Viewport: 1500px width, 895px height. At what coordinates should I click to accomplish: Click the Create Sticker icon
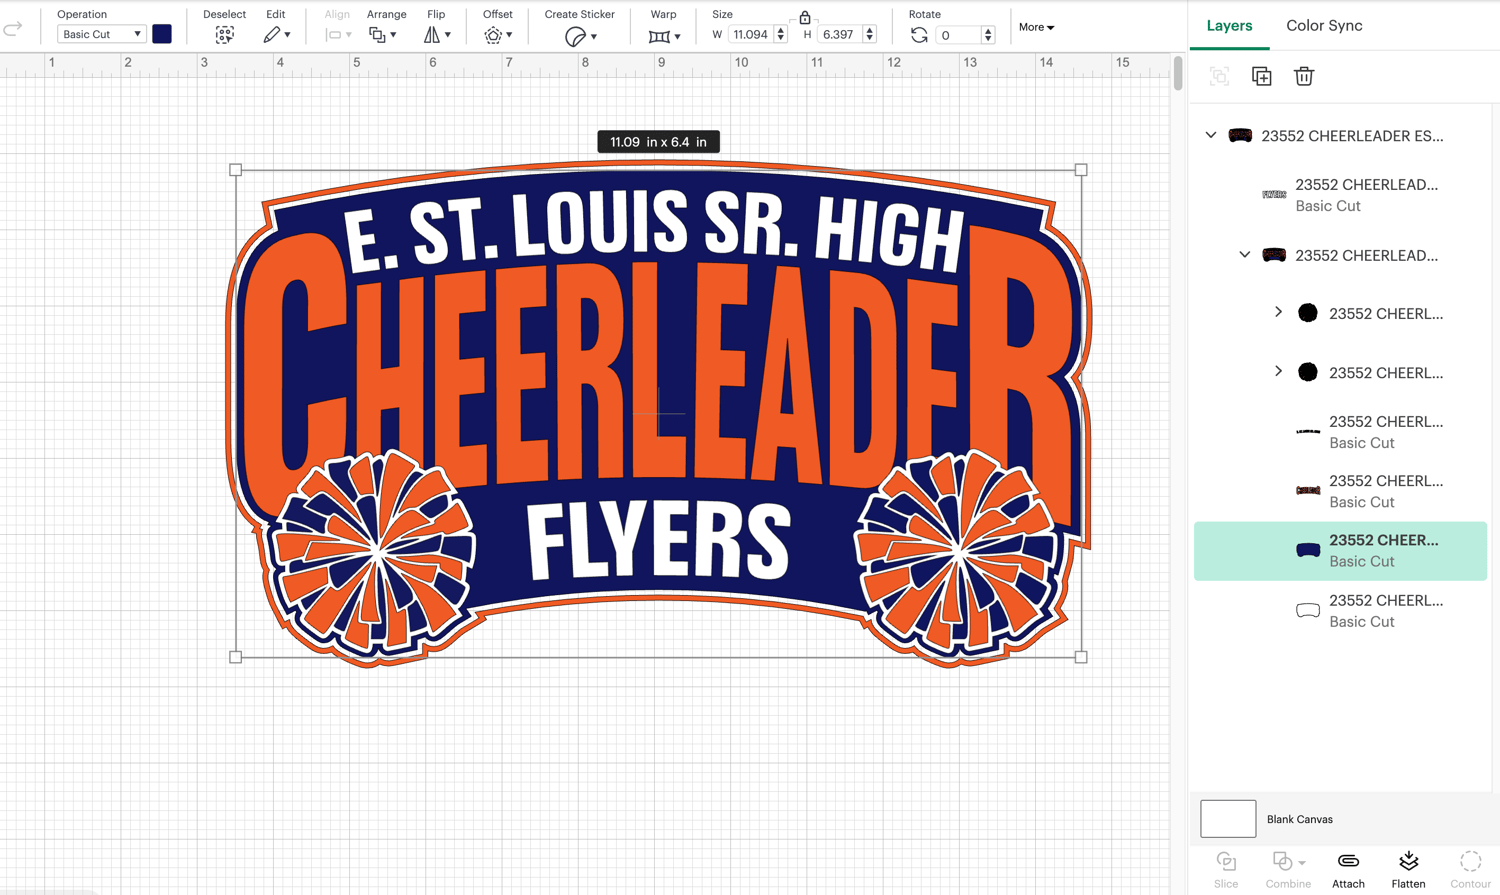pos(575,37)
